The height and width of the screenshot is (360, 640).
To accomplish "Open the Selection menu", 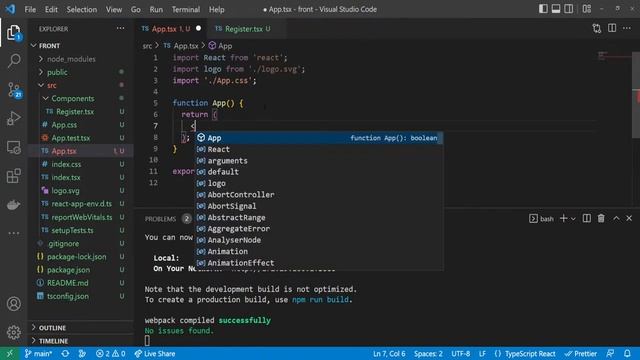I will click(82, 9).
